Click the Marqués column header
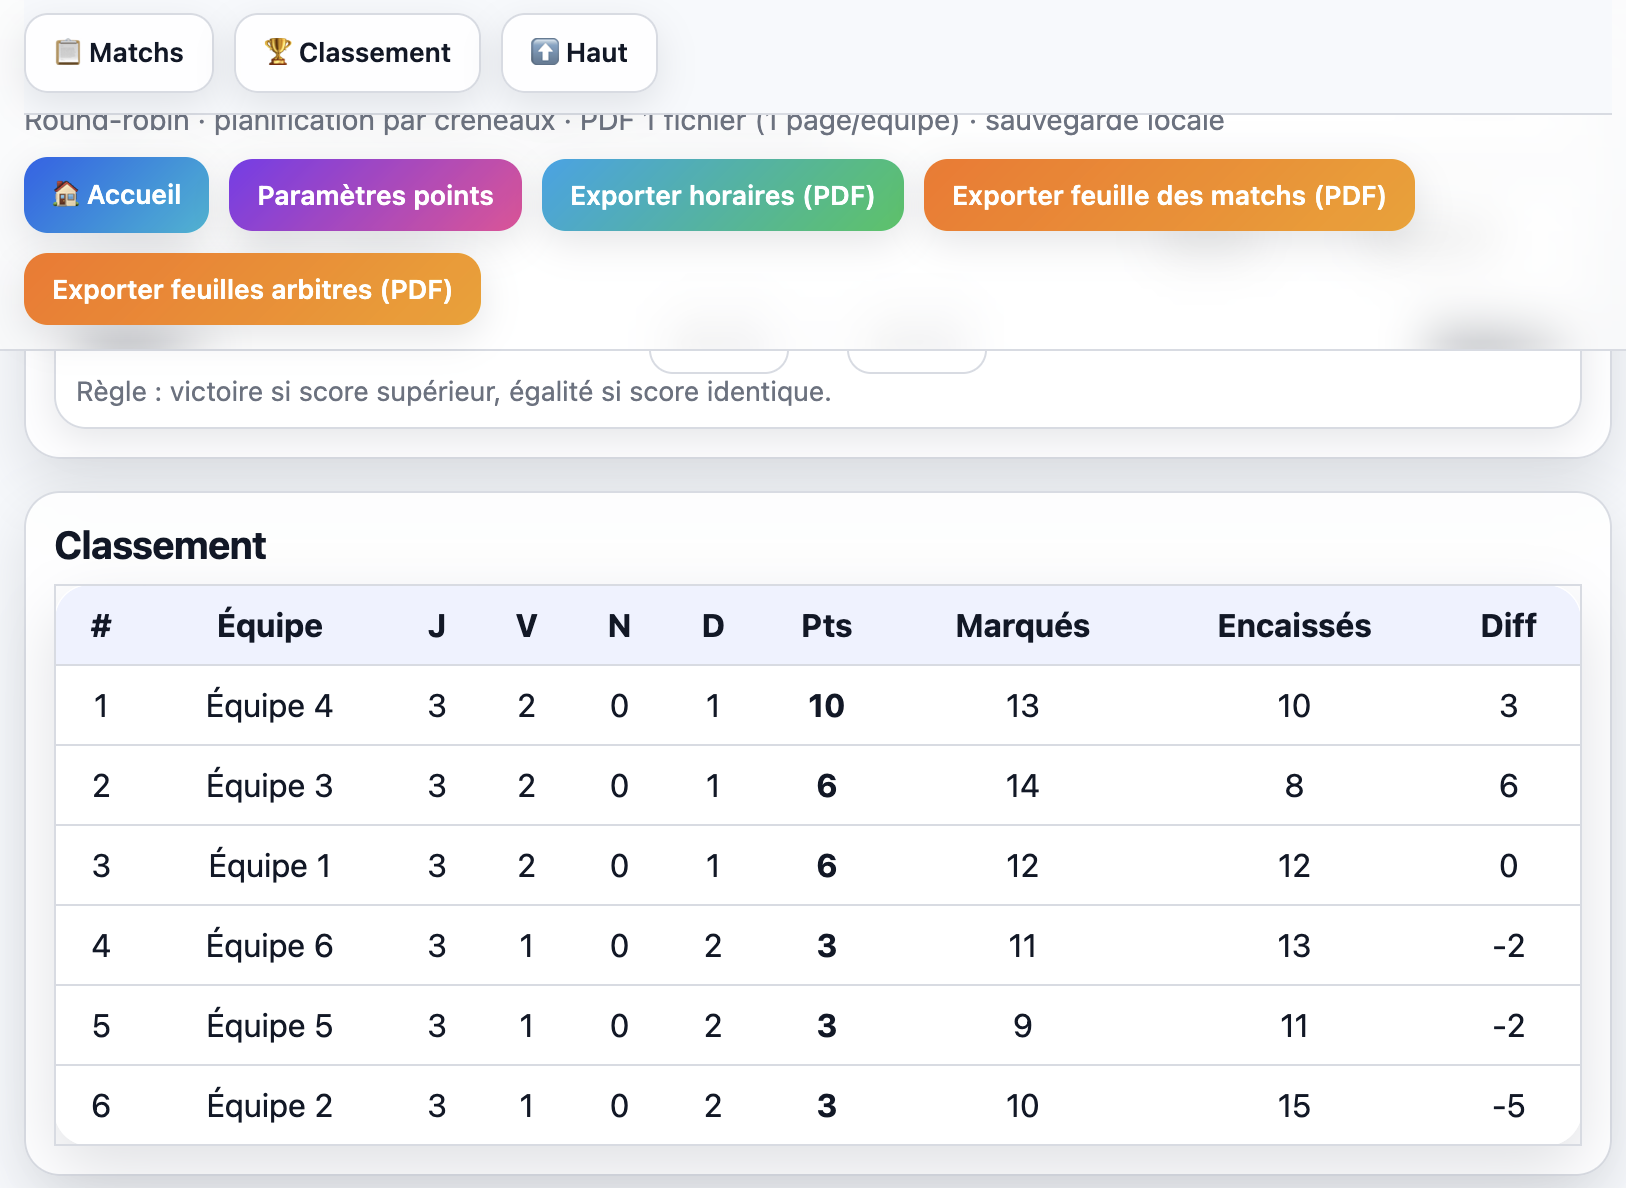 [1022, 625]
